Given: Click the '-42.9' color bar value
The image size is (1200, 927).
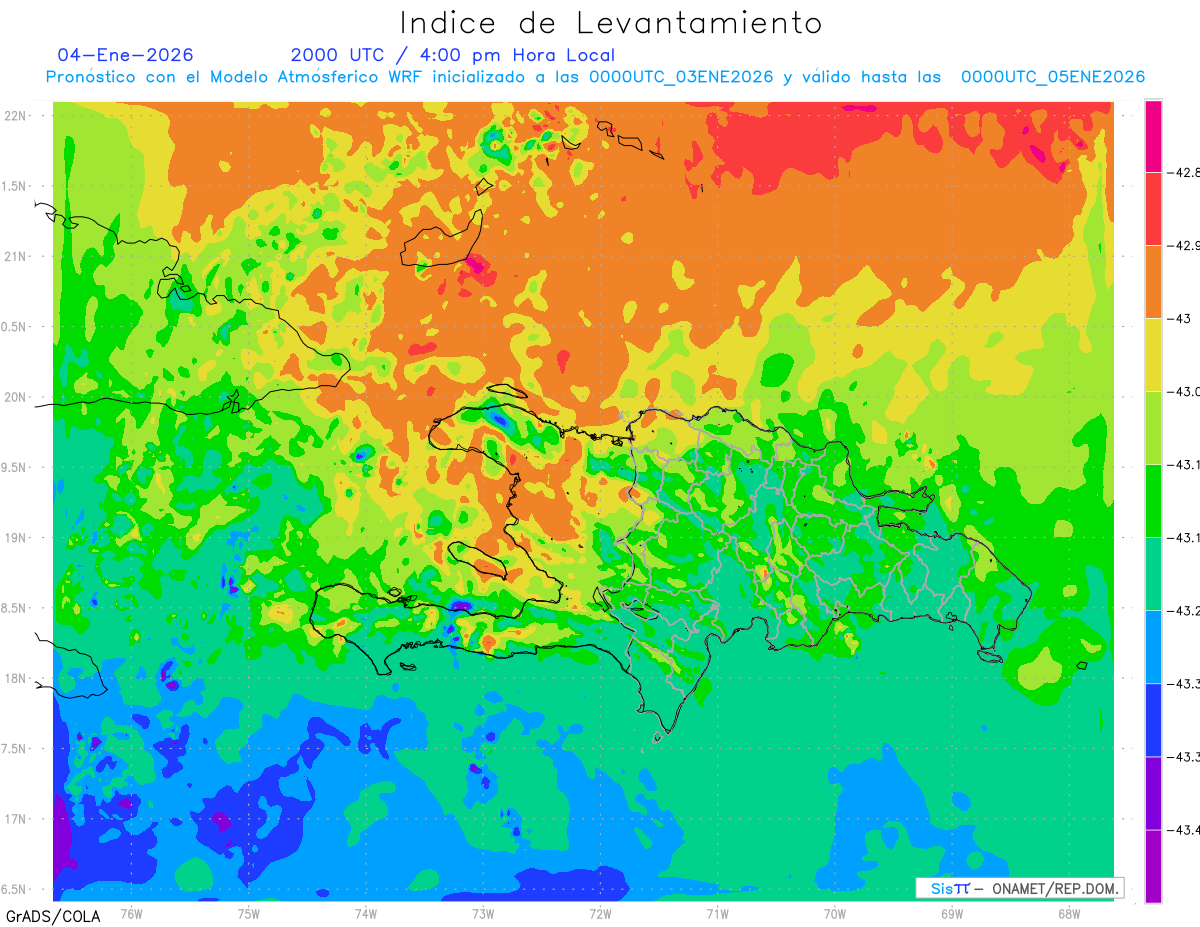Looking at the screenshot, I should [x=1186, y=246].
